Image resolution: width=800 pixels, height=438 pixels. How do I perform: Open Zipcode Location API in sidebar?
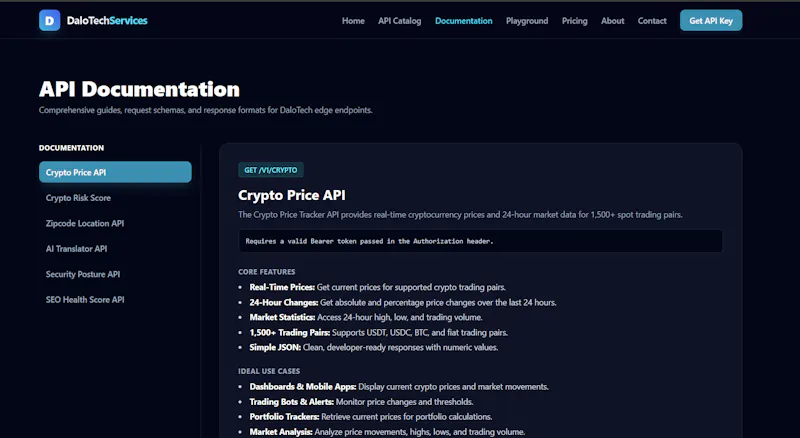115,223
